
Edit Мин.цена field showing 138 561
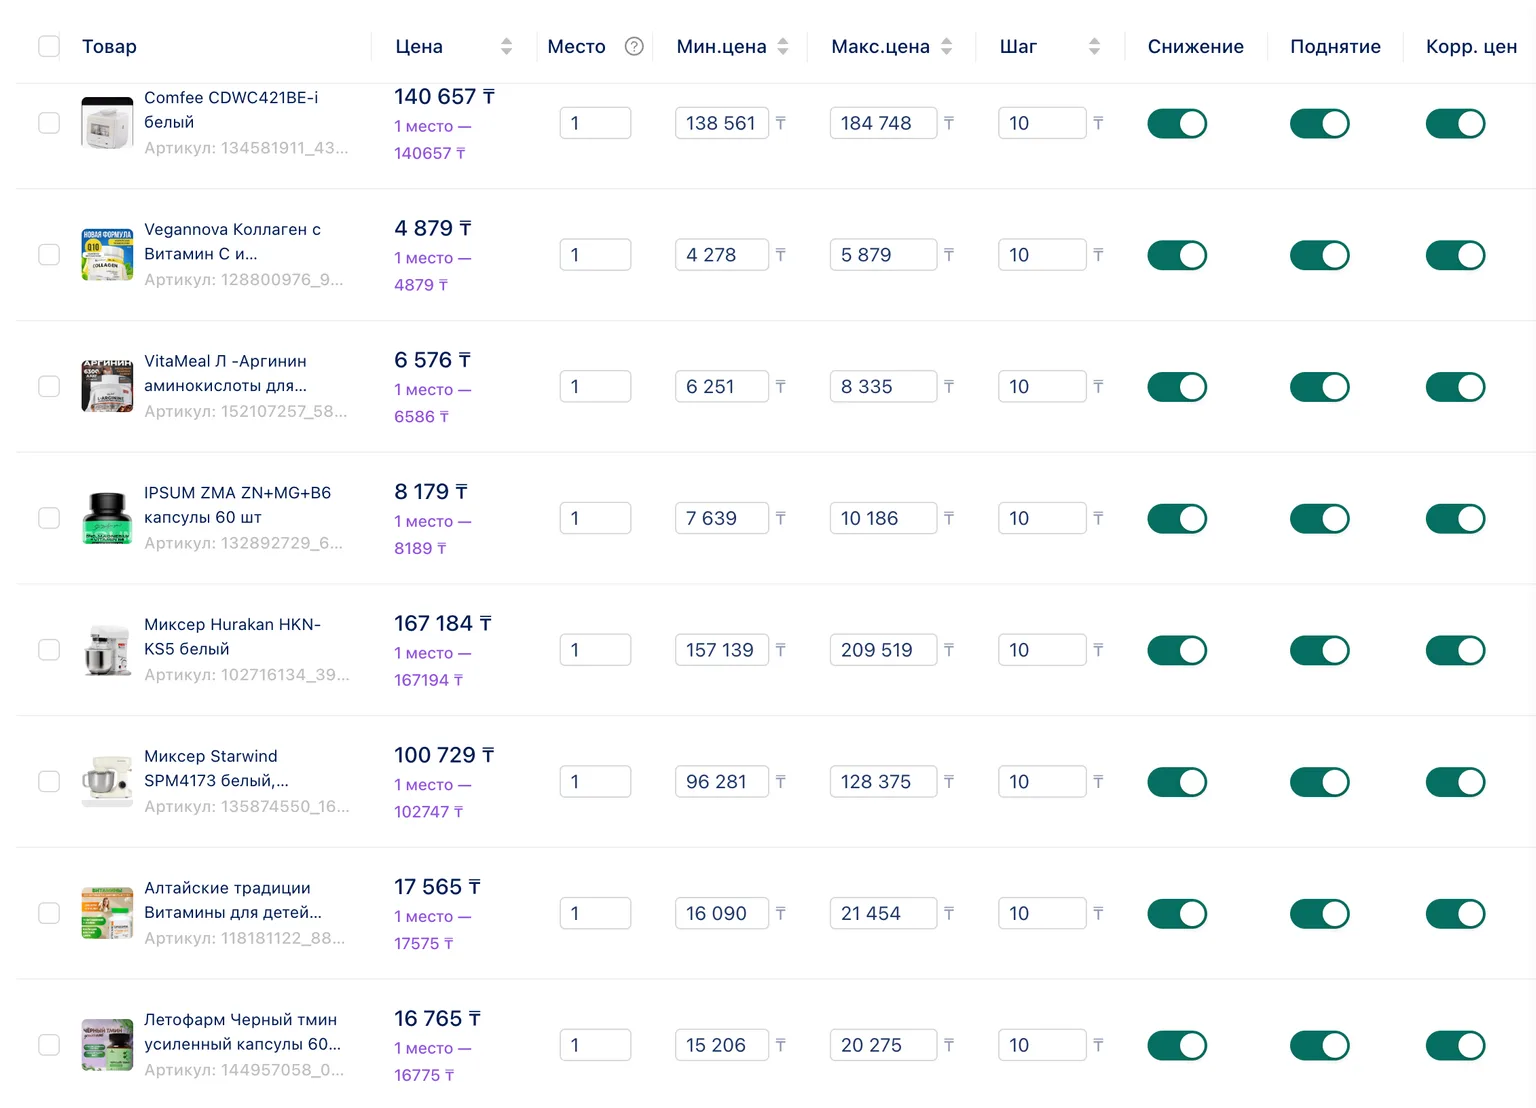(x=722, y=123)
